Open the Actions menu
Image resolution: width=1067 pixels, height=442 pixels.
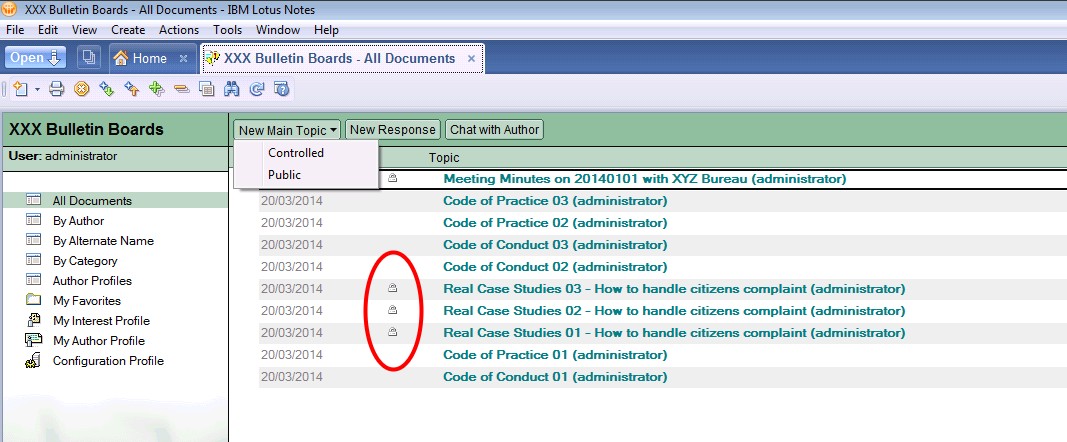tap(179, 30)
